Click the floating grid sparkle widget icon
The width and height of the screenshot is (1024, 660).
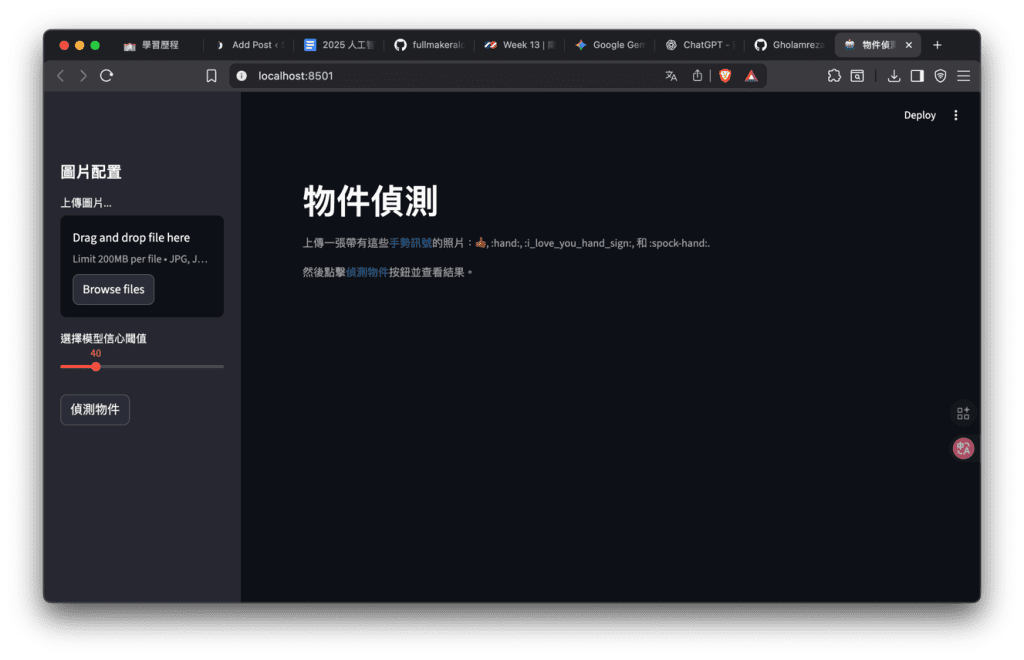[963, 413]
